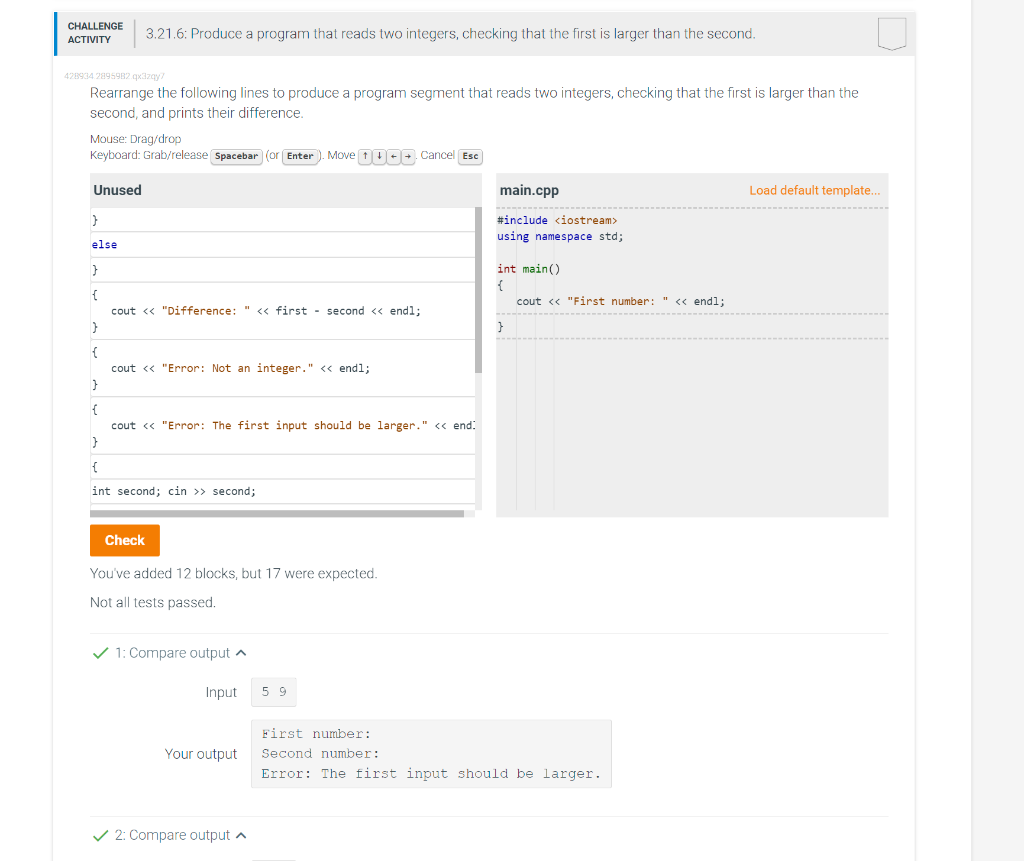
Task: Click the bookmark icon beside the challenge title
Action: coord(890,33)
